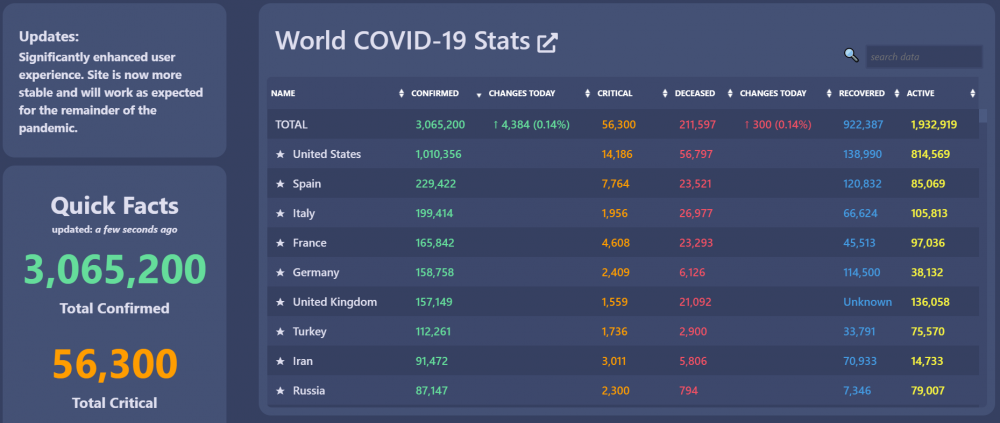Mark United Kingdom with its star icon
Screen dimensions: 1000x423
(279, 302)
